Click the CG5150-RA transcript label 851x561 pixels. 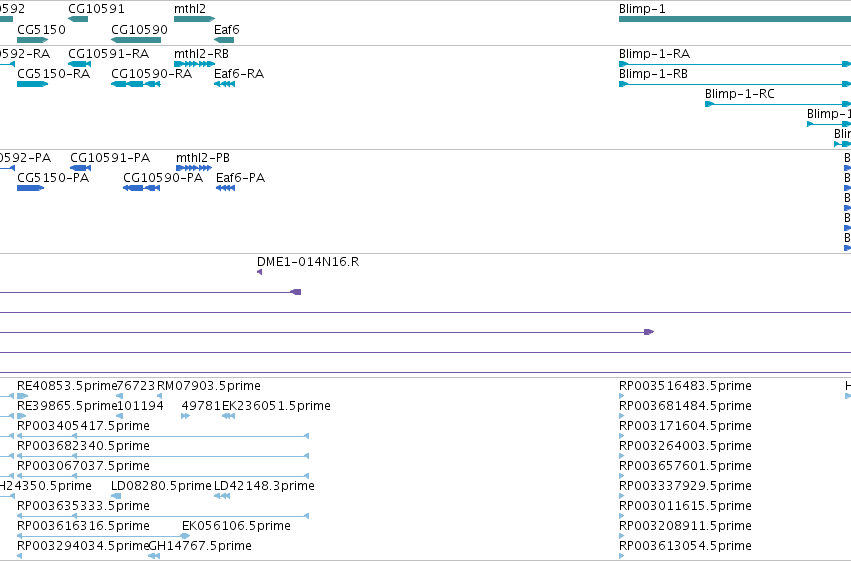54,74
